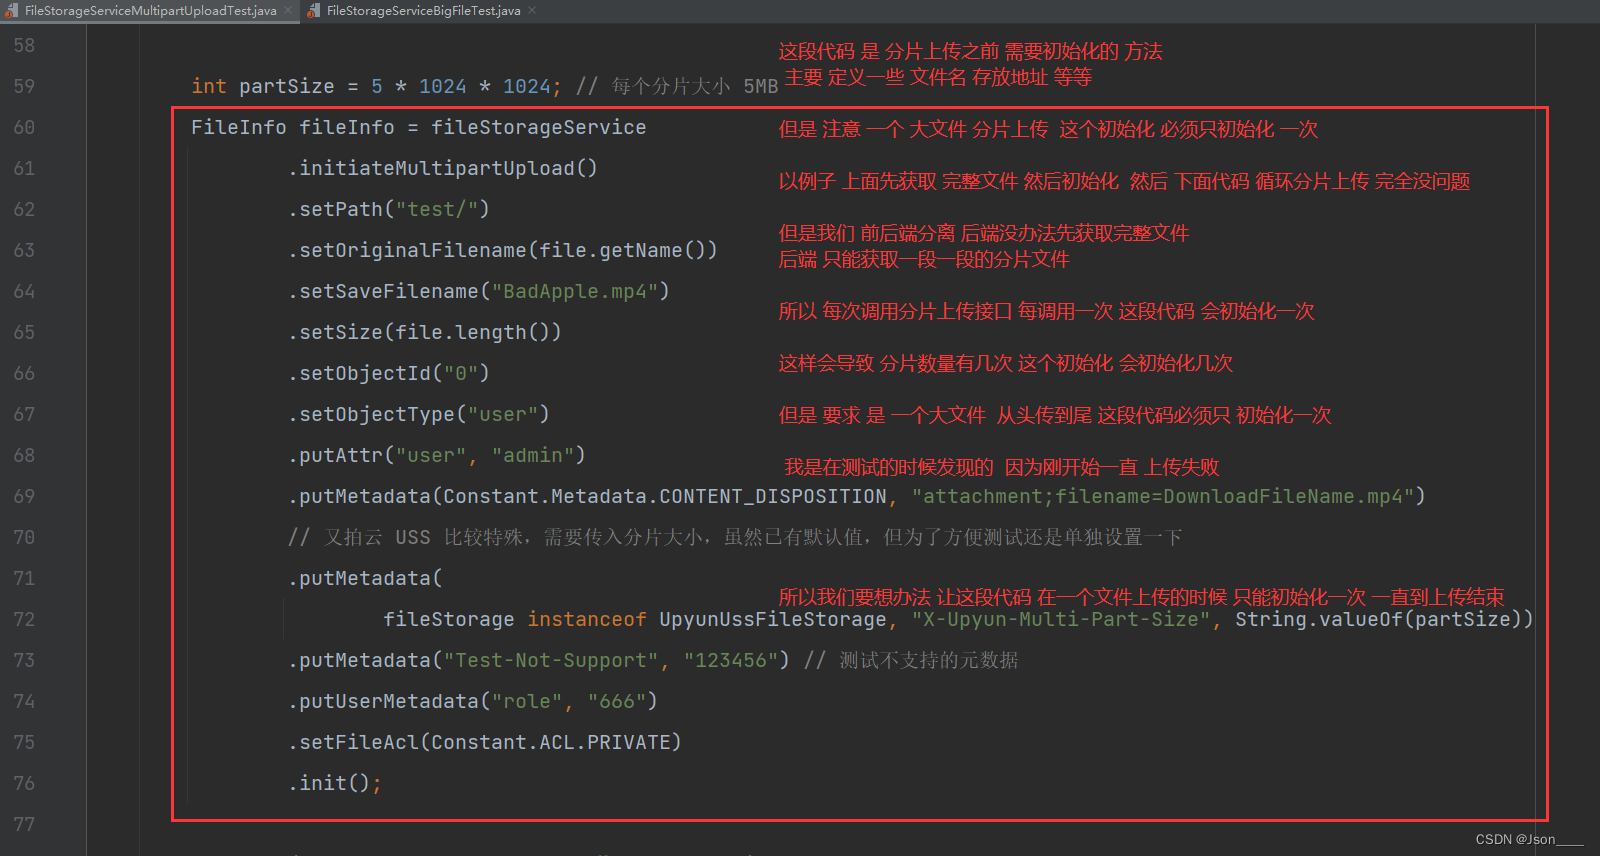Click the 5MB part size comment
Viewport: 1600px width, 856px height.
(x=677, y=86)
